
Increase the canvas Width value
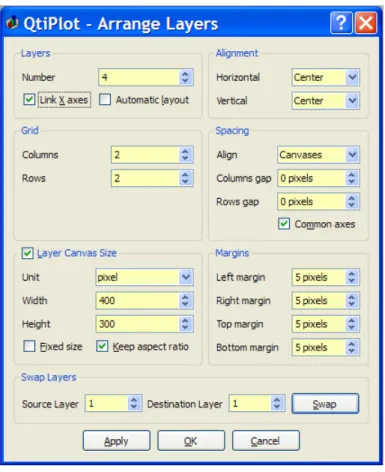185,296
